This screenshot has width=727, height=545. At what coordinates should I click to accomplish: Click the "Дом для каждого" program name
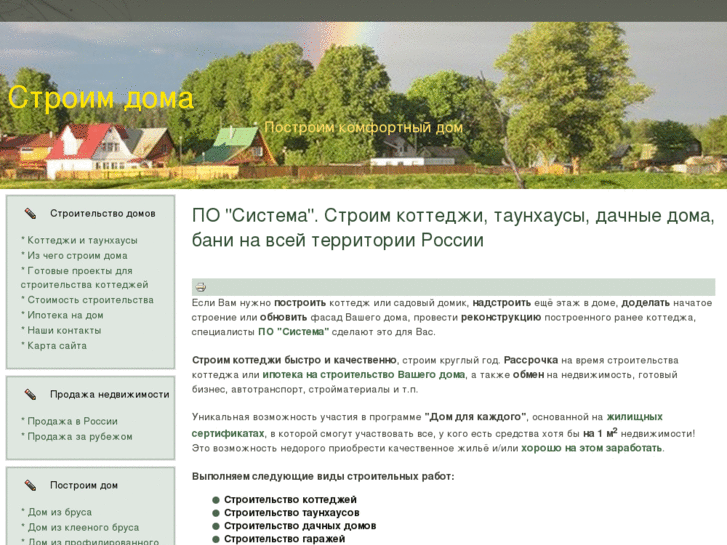[x=475, y=417]
